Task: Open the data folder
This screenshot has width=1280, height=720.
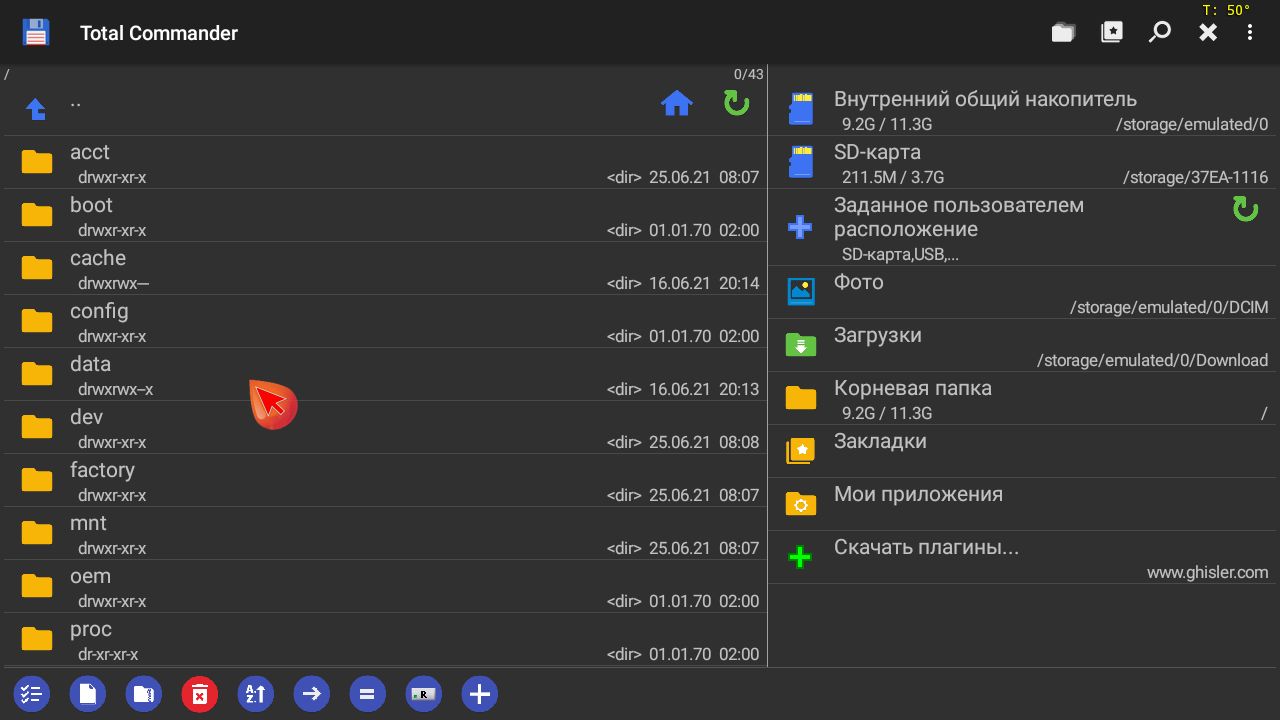Action: (x=384, y=374)
